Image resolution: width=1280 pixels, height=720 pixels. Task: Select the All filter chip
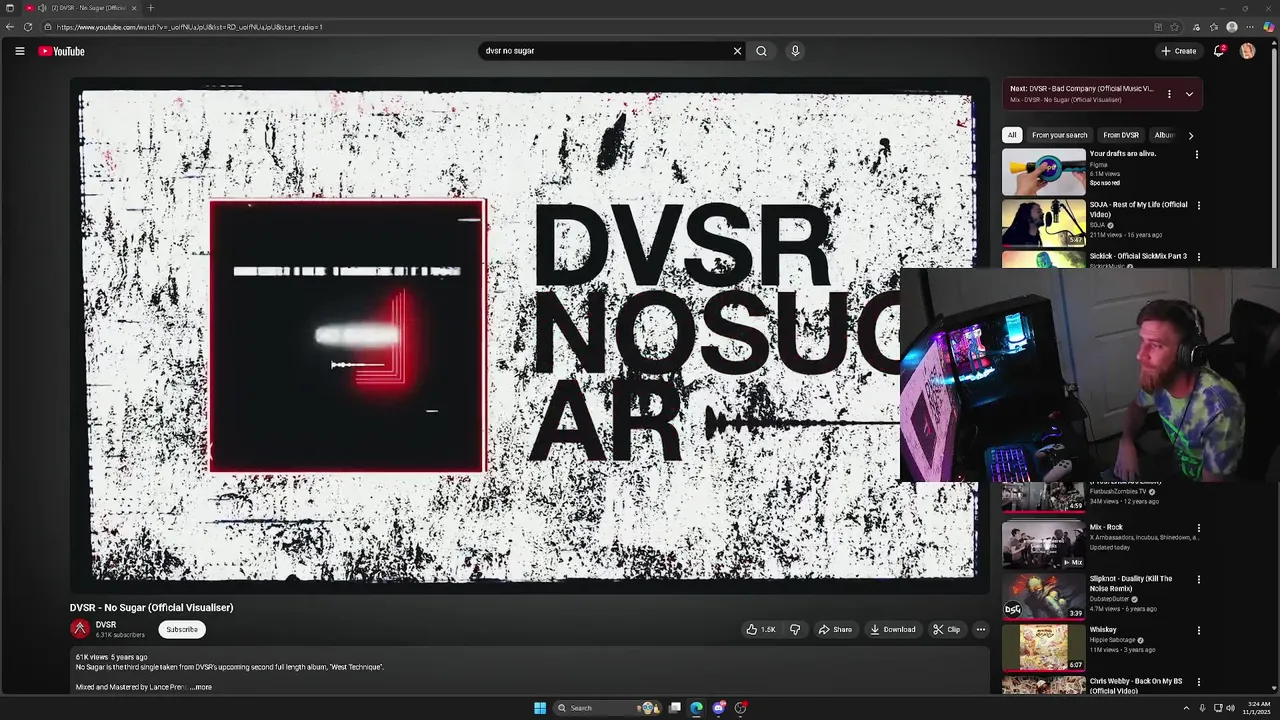tap(1012, 135)
